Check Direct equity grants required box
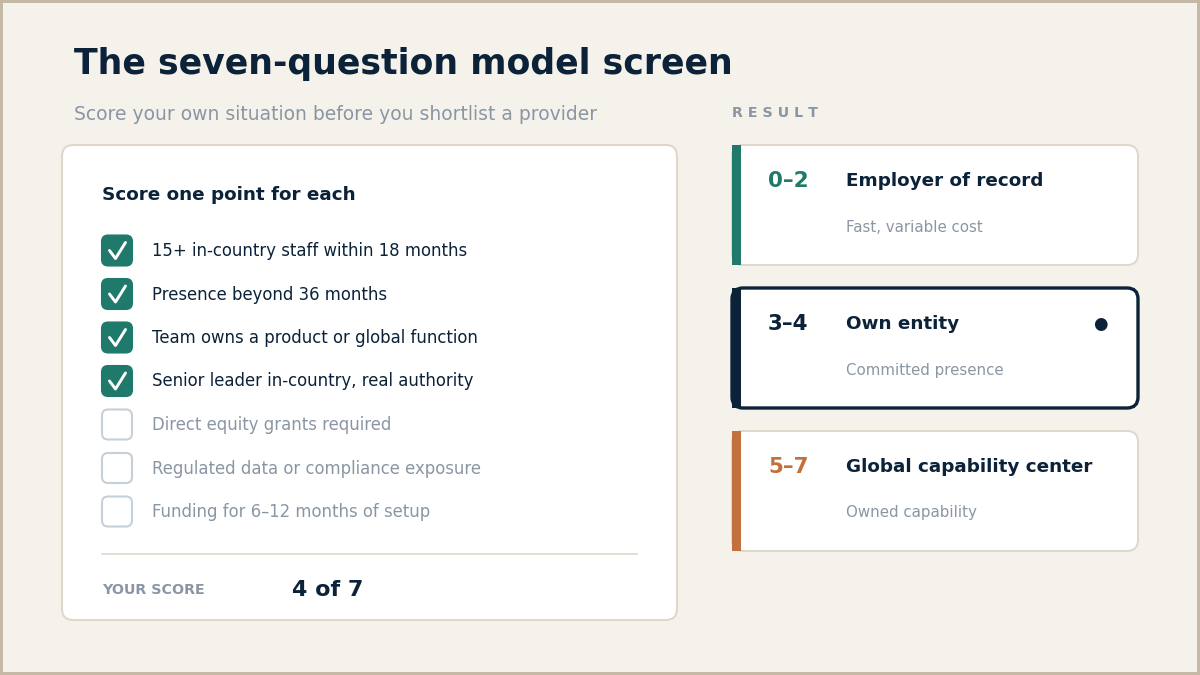 point(117,425)
